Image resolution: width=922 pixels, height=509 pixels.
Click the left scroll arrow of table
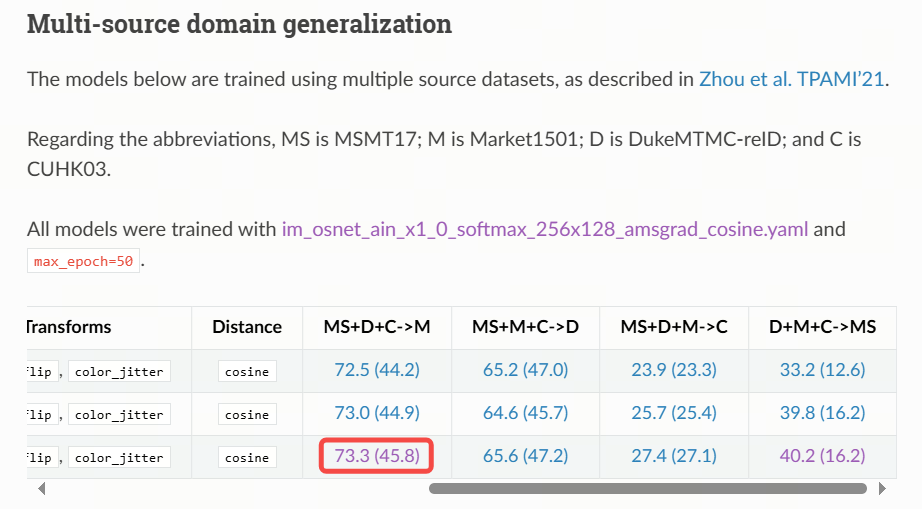point(41,489)
